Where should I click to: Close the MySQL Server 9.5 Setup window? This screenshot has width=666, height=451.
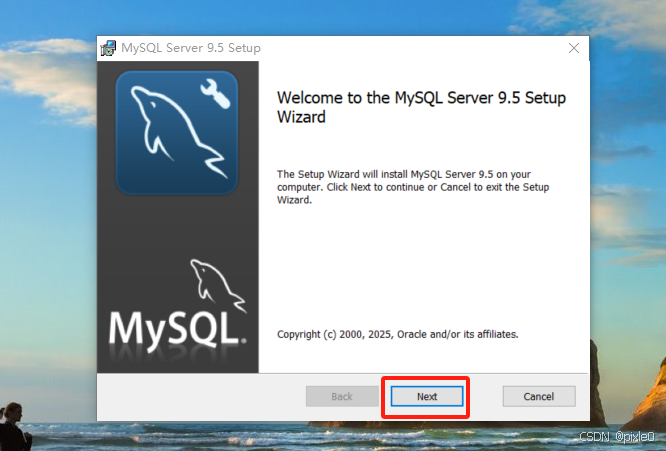click(x=574, y=48)
